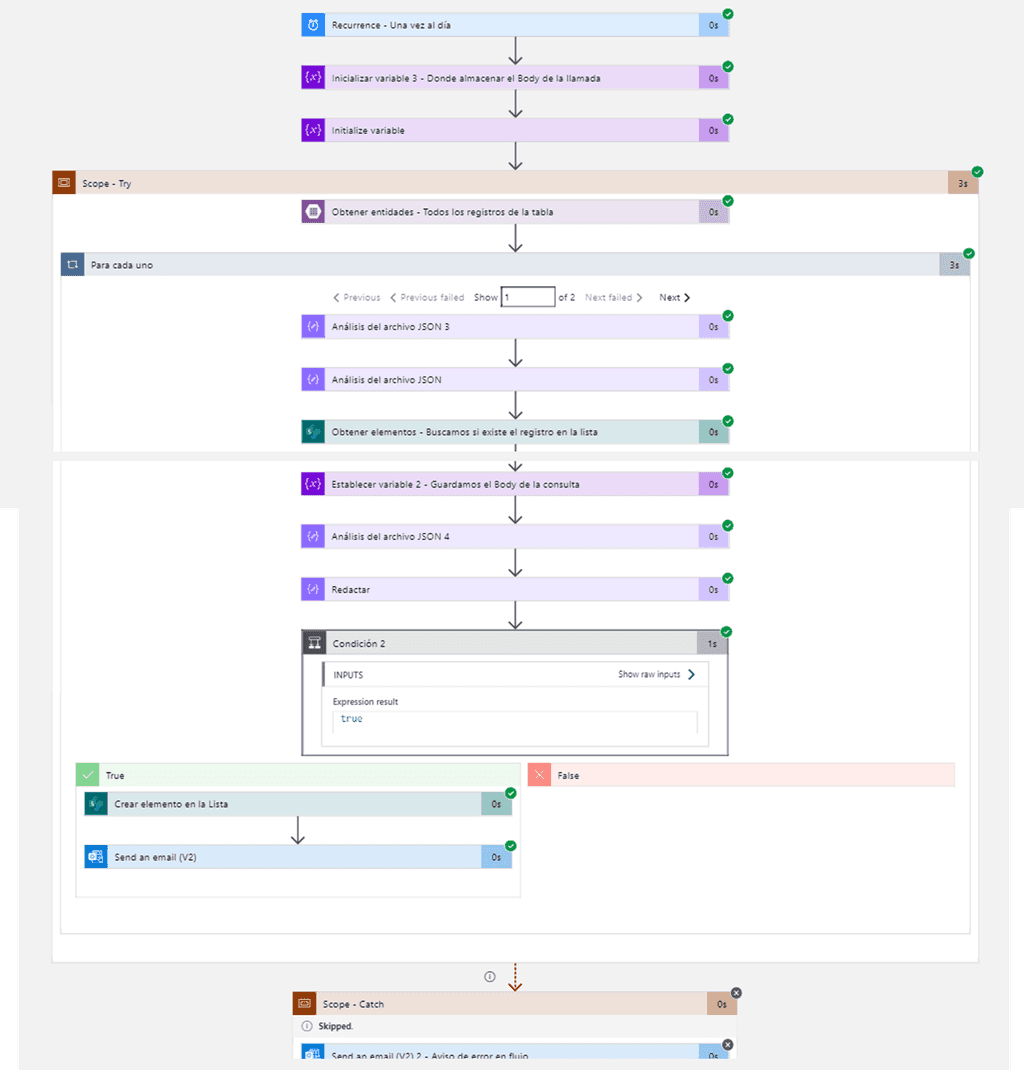
Task: Click the 1s duration on Condición 2
Action: 712,644
